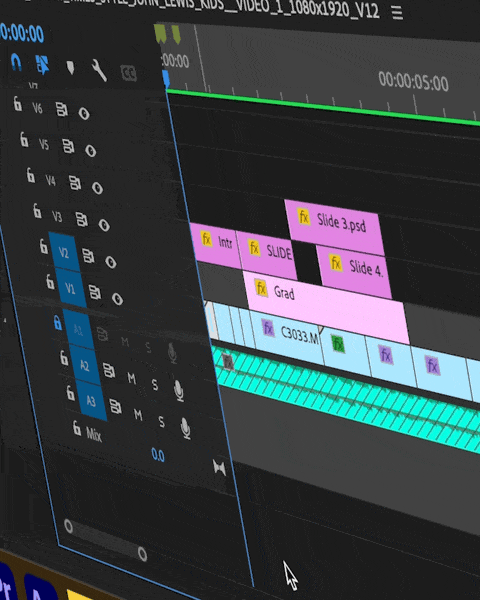Toggle the lock on track V3
Viewport: 480px width, 600px height.
click(x=37, y=210)
